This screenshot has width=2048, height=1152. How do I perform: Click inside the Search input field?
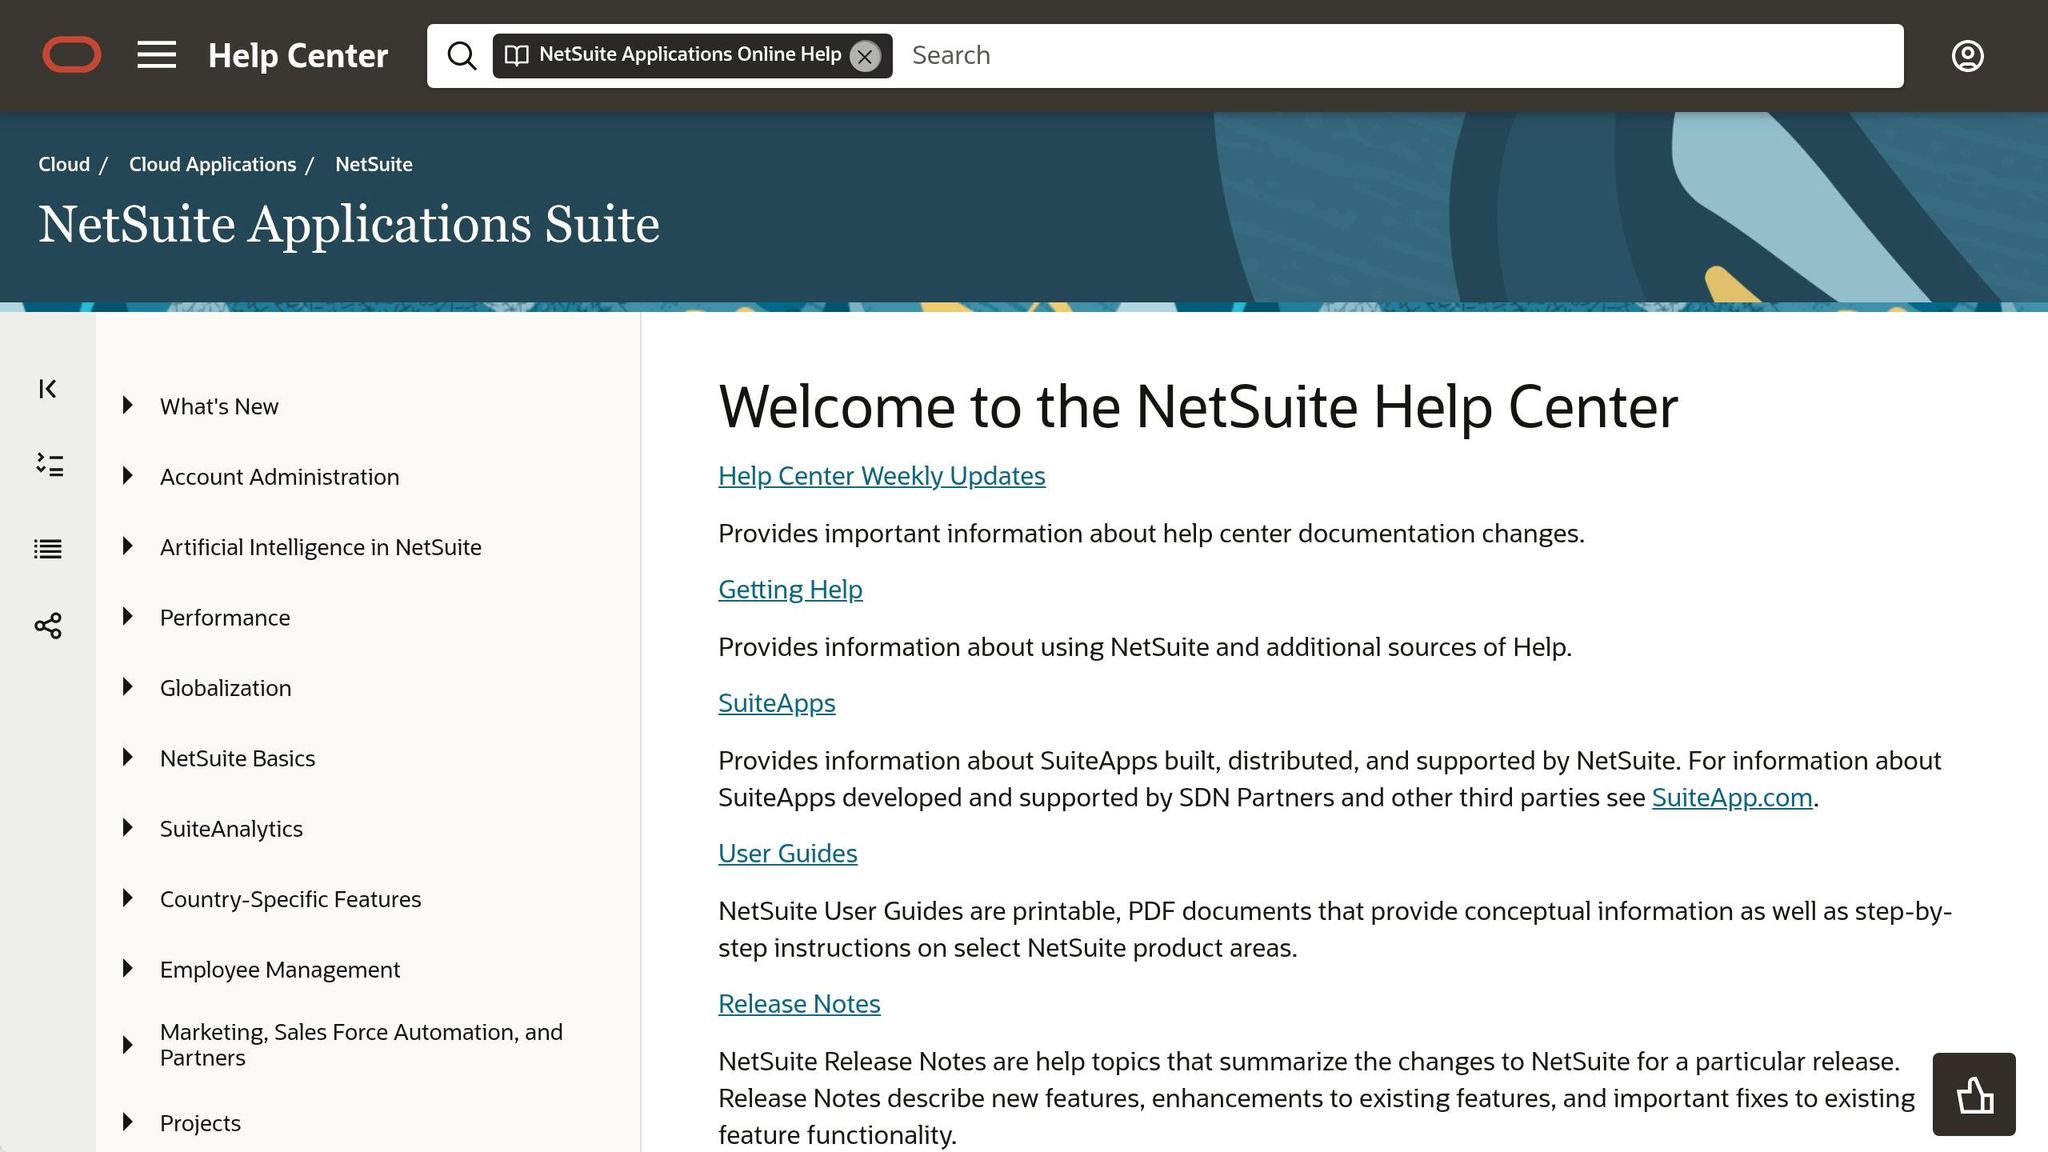click(1200, 55)
